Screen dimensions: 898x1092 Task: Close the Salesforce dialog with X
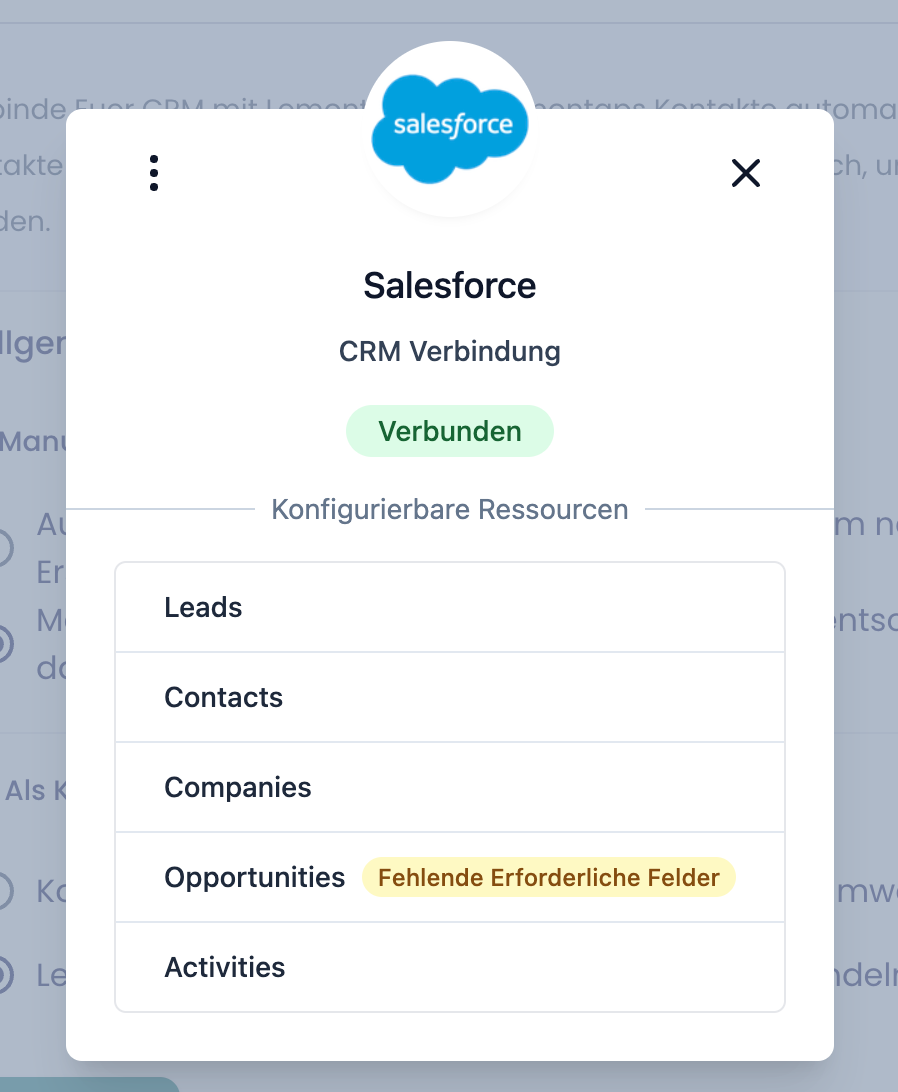click(x=746, y=173)
